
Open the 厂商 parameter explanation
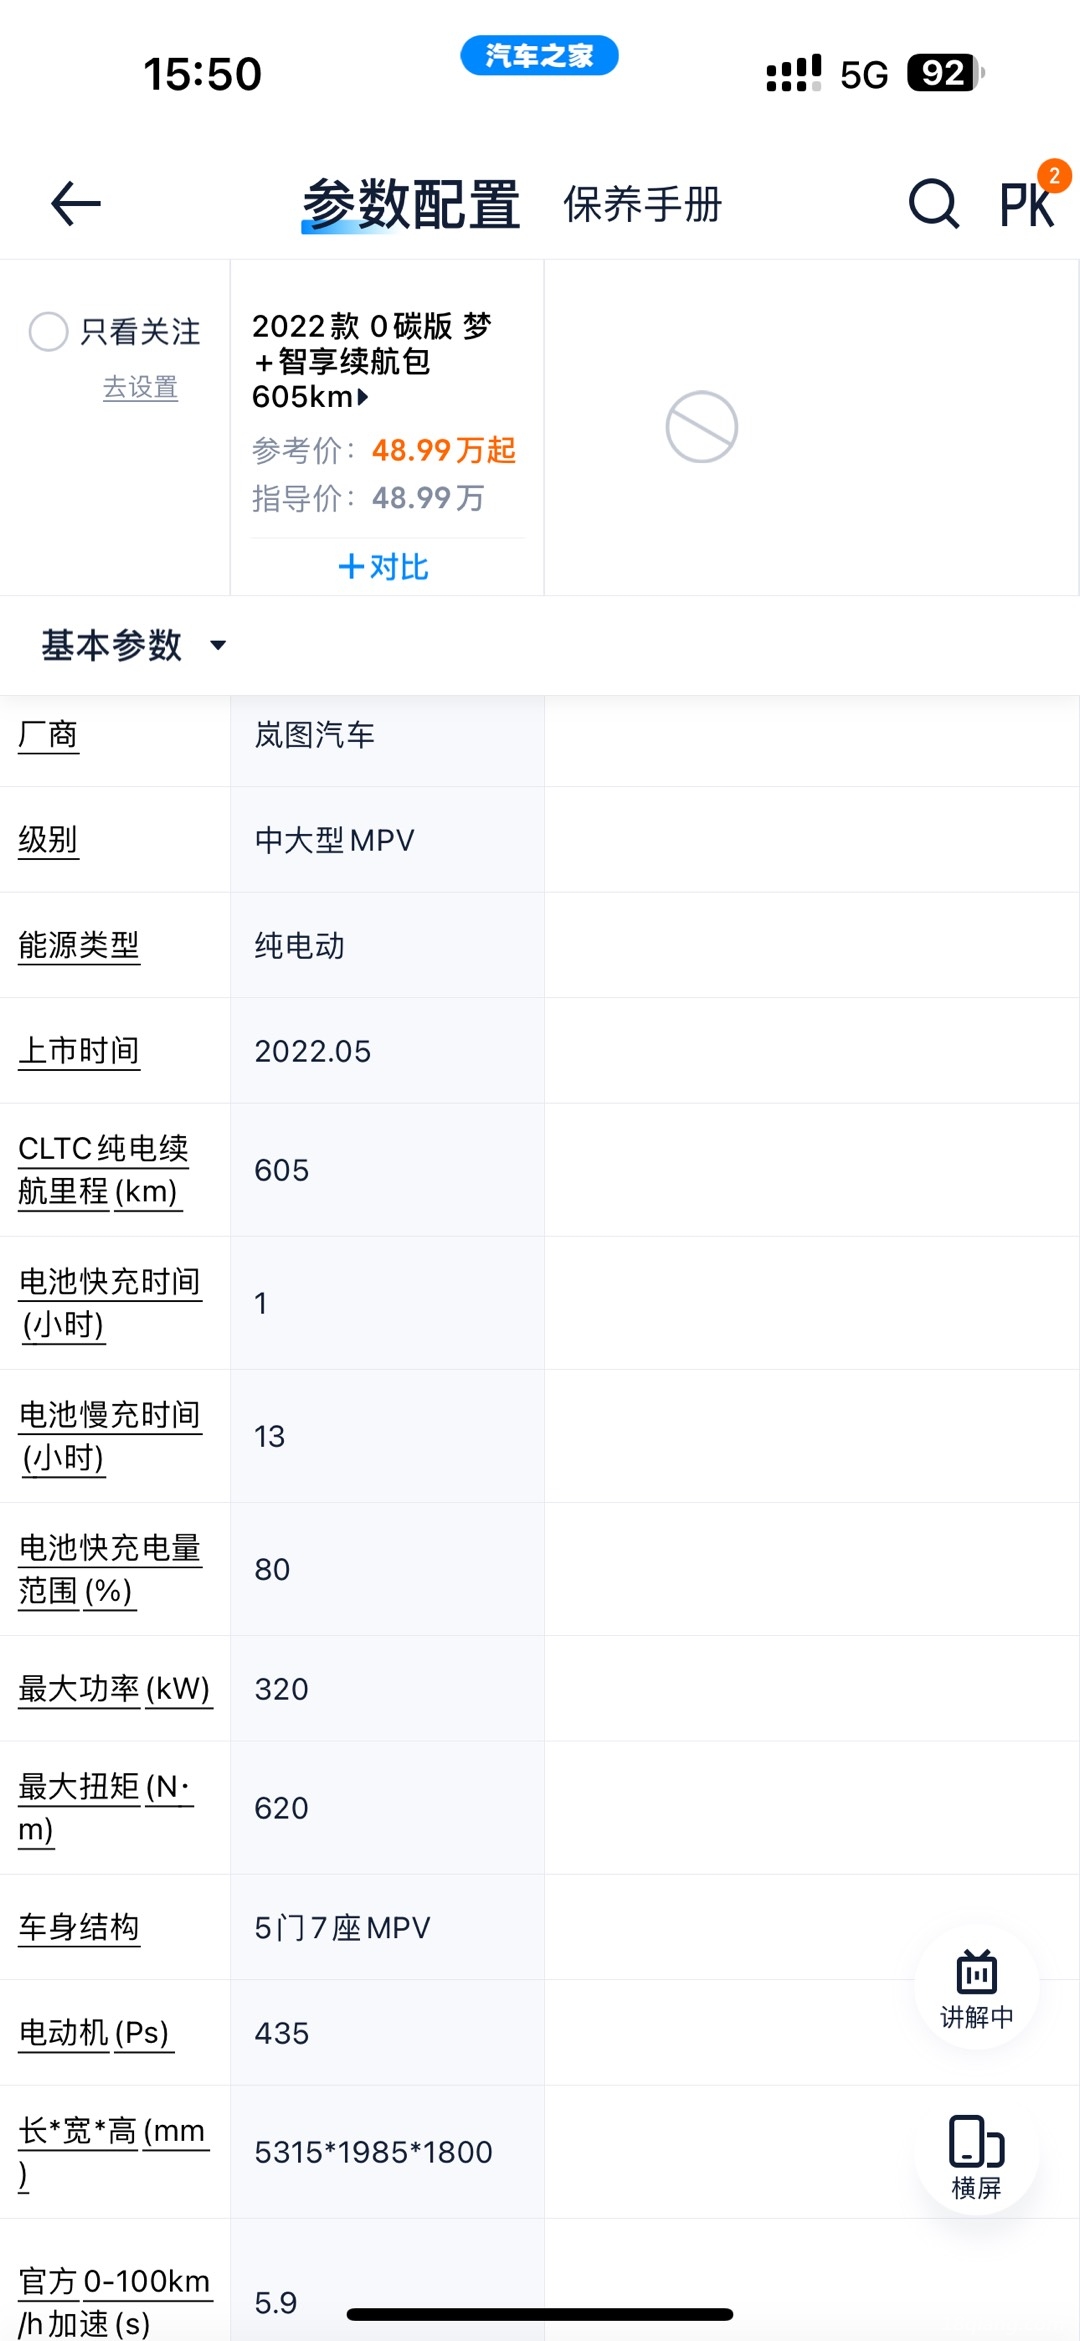click(x=48, y=735)
